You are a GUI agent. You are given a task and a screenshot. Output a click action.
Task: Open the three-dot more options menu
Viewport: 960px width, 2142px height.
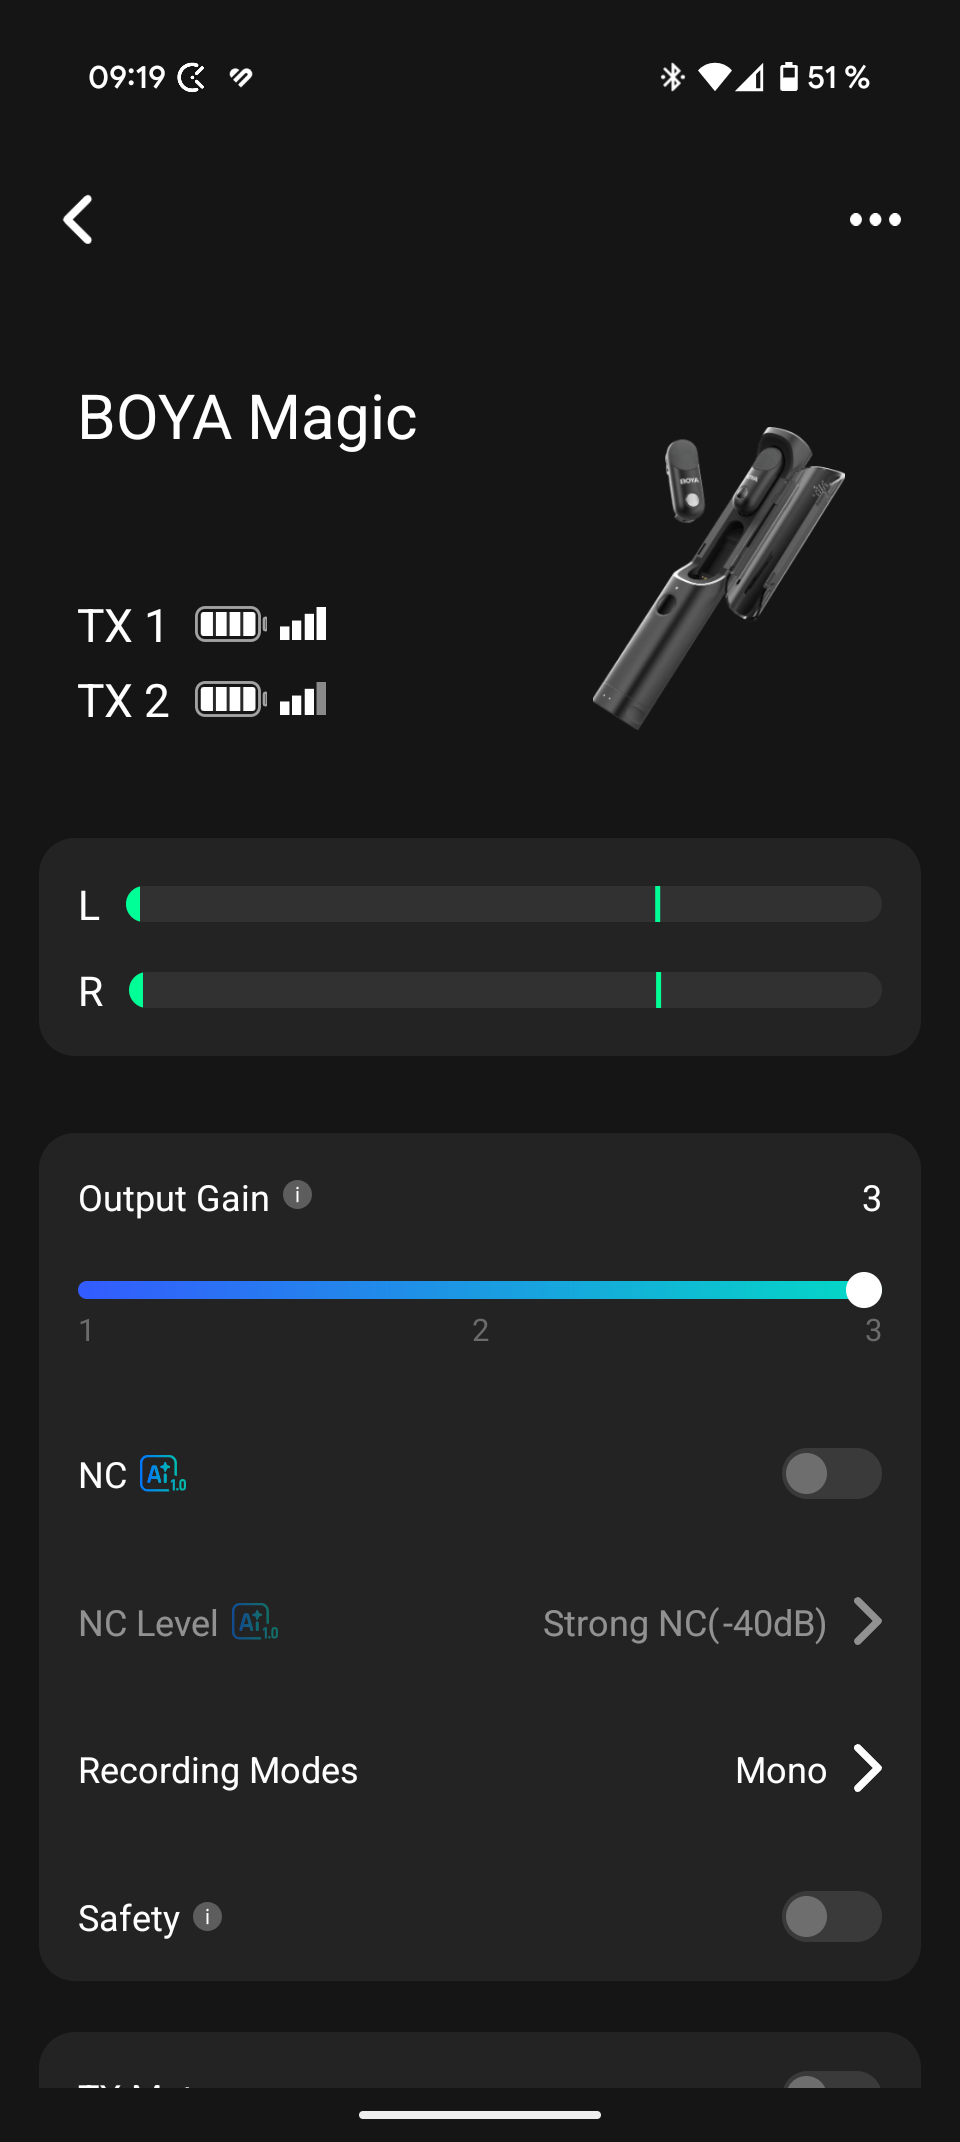875,219
